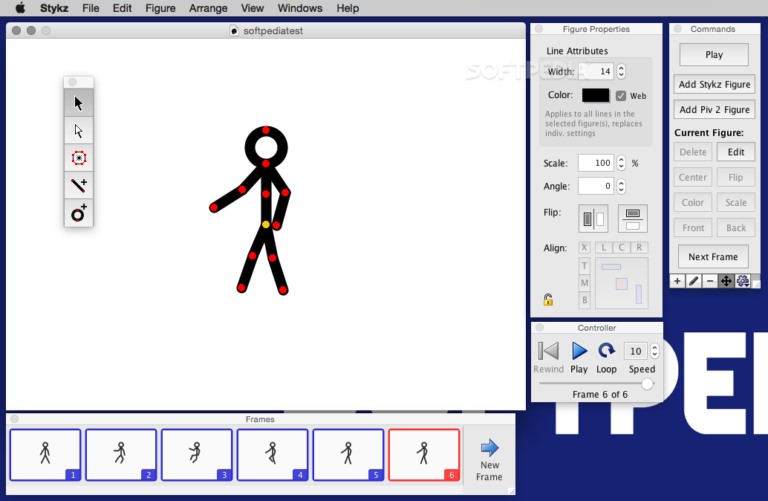The image size is (768, 501).
Task: Click the Next Frame button
Action: coord(712,257)
